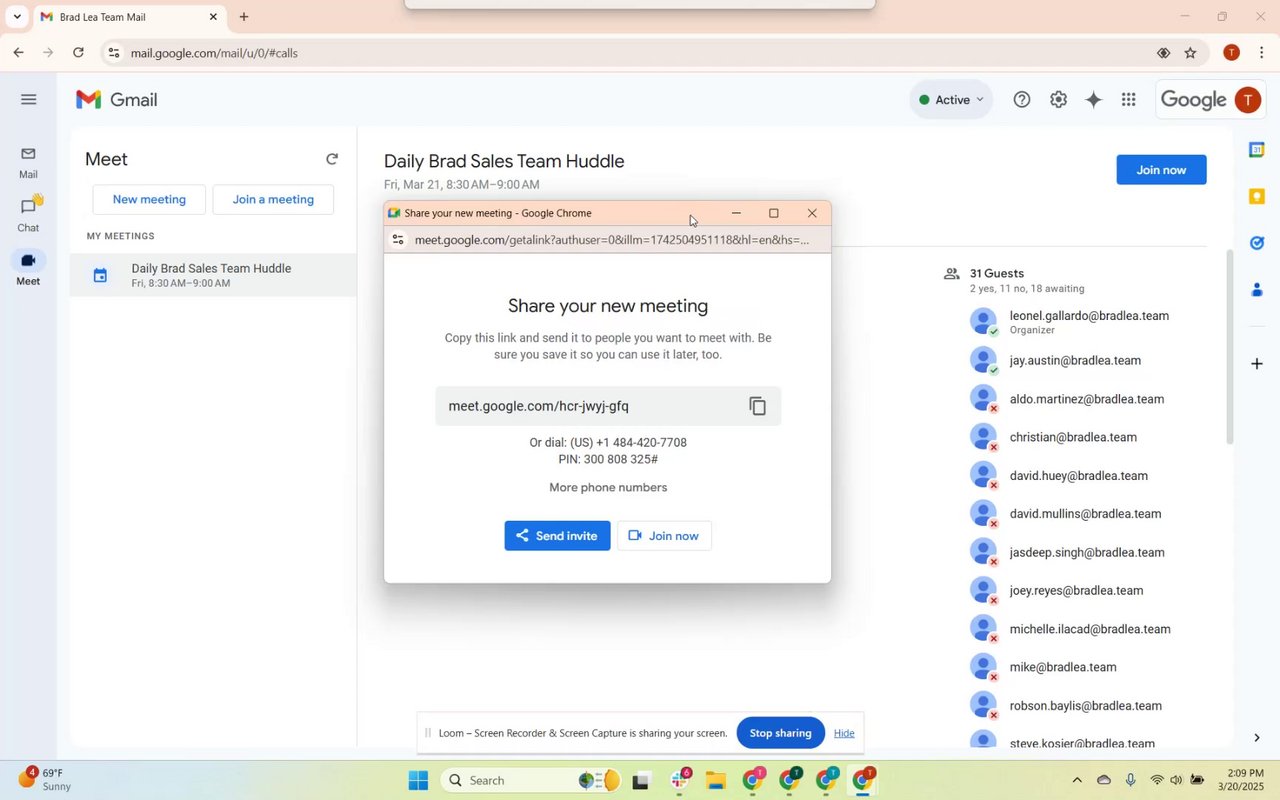Image resolution: width=1280 pixels, height=800 pixels.
Task: Open the weather widget showing 69°F Sunny
Action: (x=45, y=779)
